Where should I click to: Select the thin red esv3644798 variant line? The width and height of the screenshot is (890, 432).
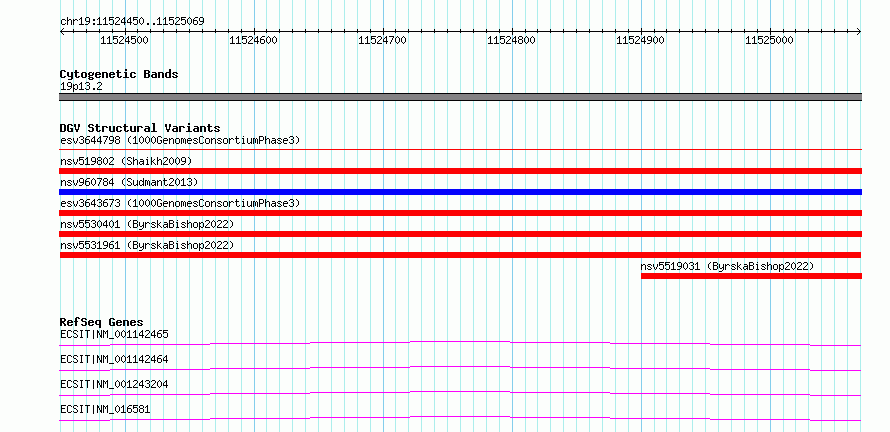pos(460,150)
